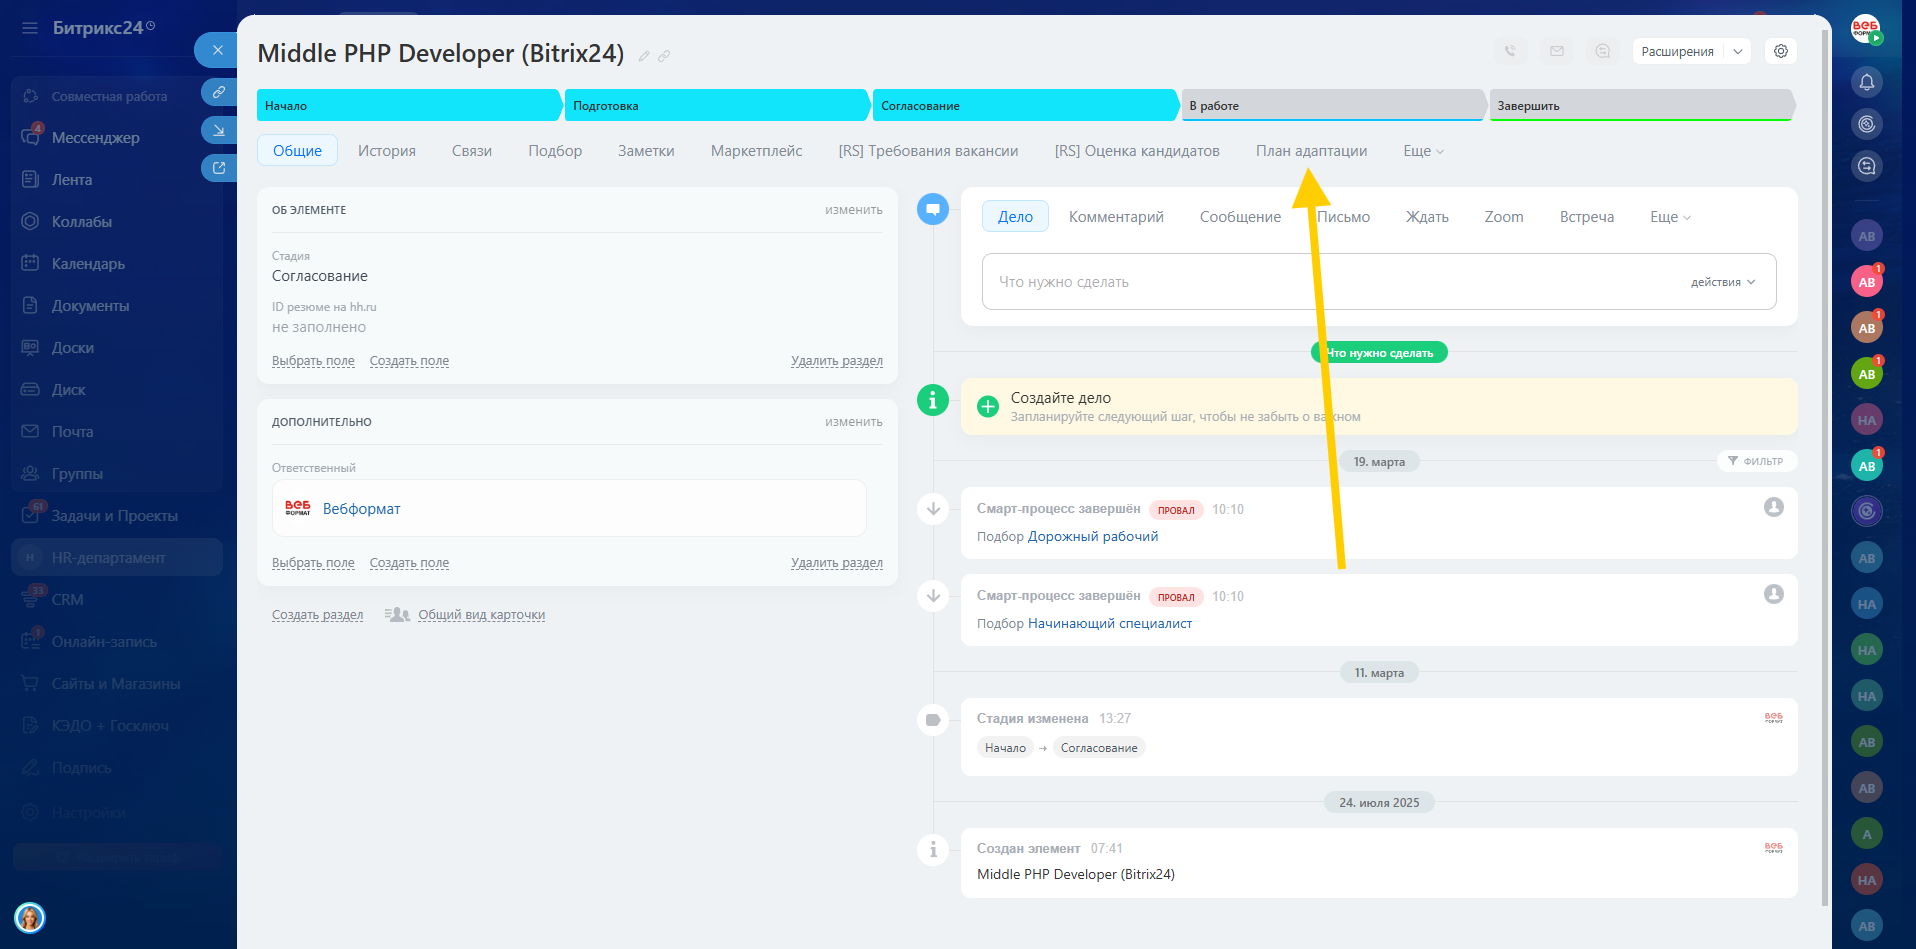Expand Еще after План адаптации tab
Viewport: 1916px width, 949px height.
coord(1423,151)
